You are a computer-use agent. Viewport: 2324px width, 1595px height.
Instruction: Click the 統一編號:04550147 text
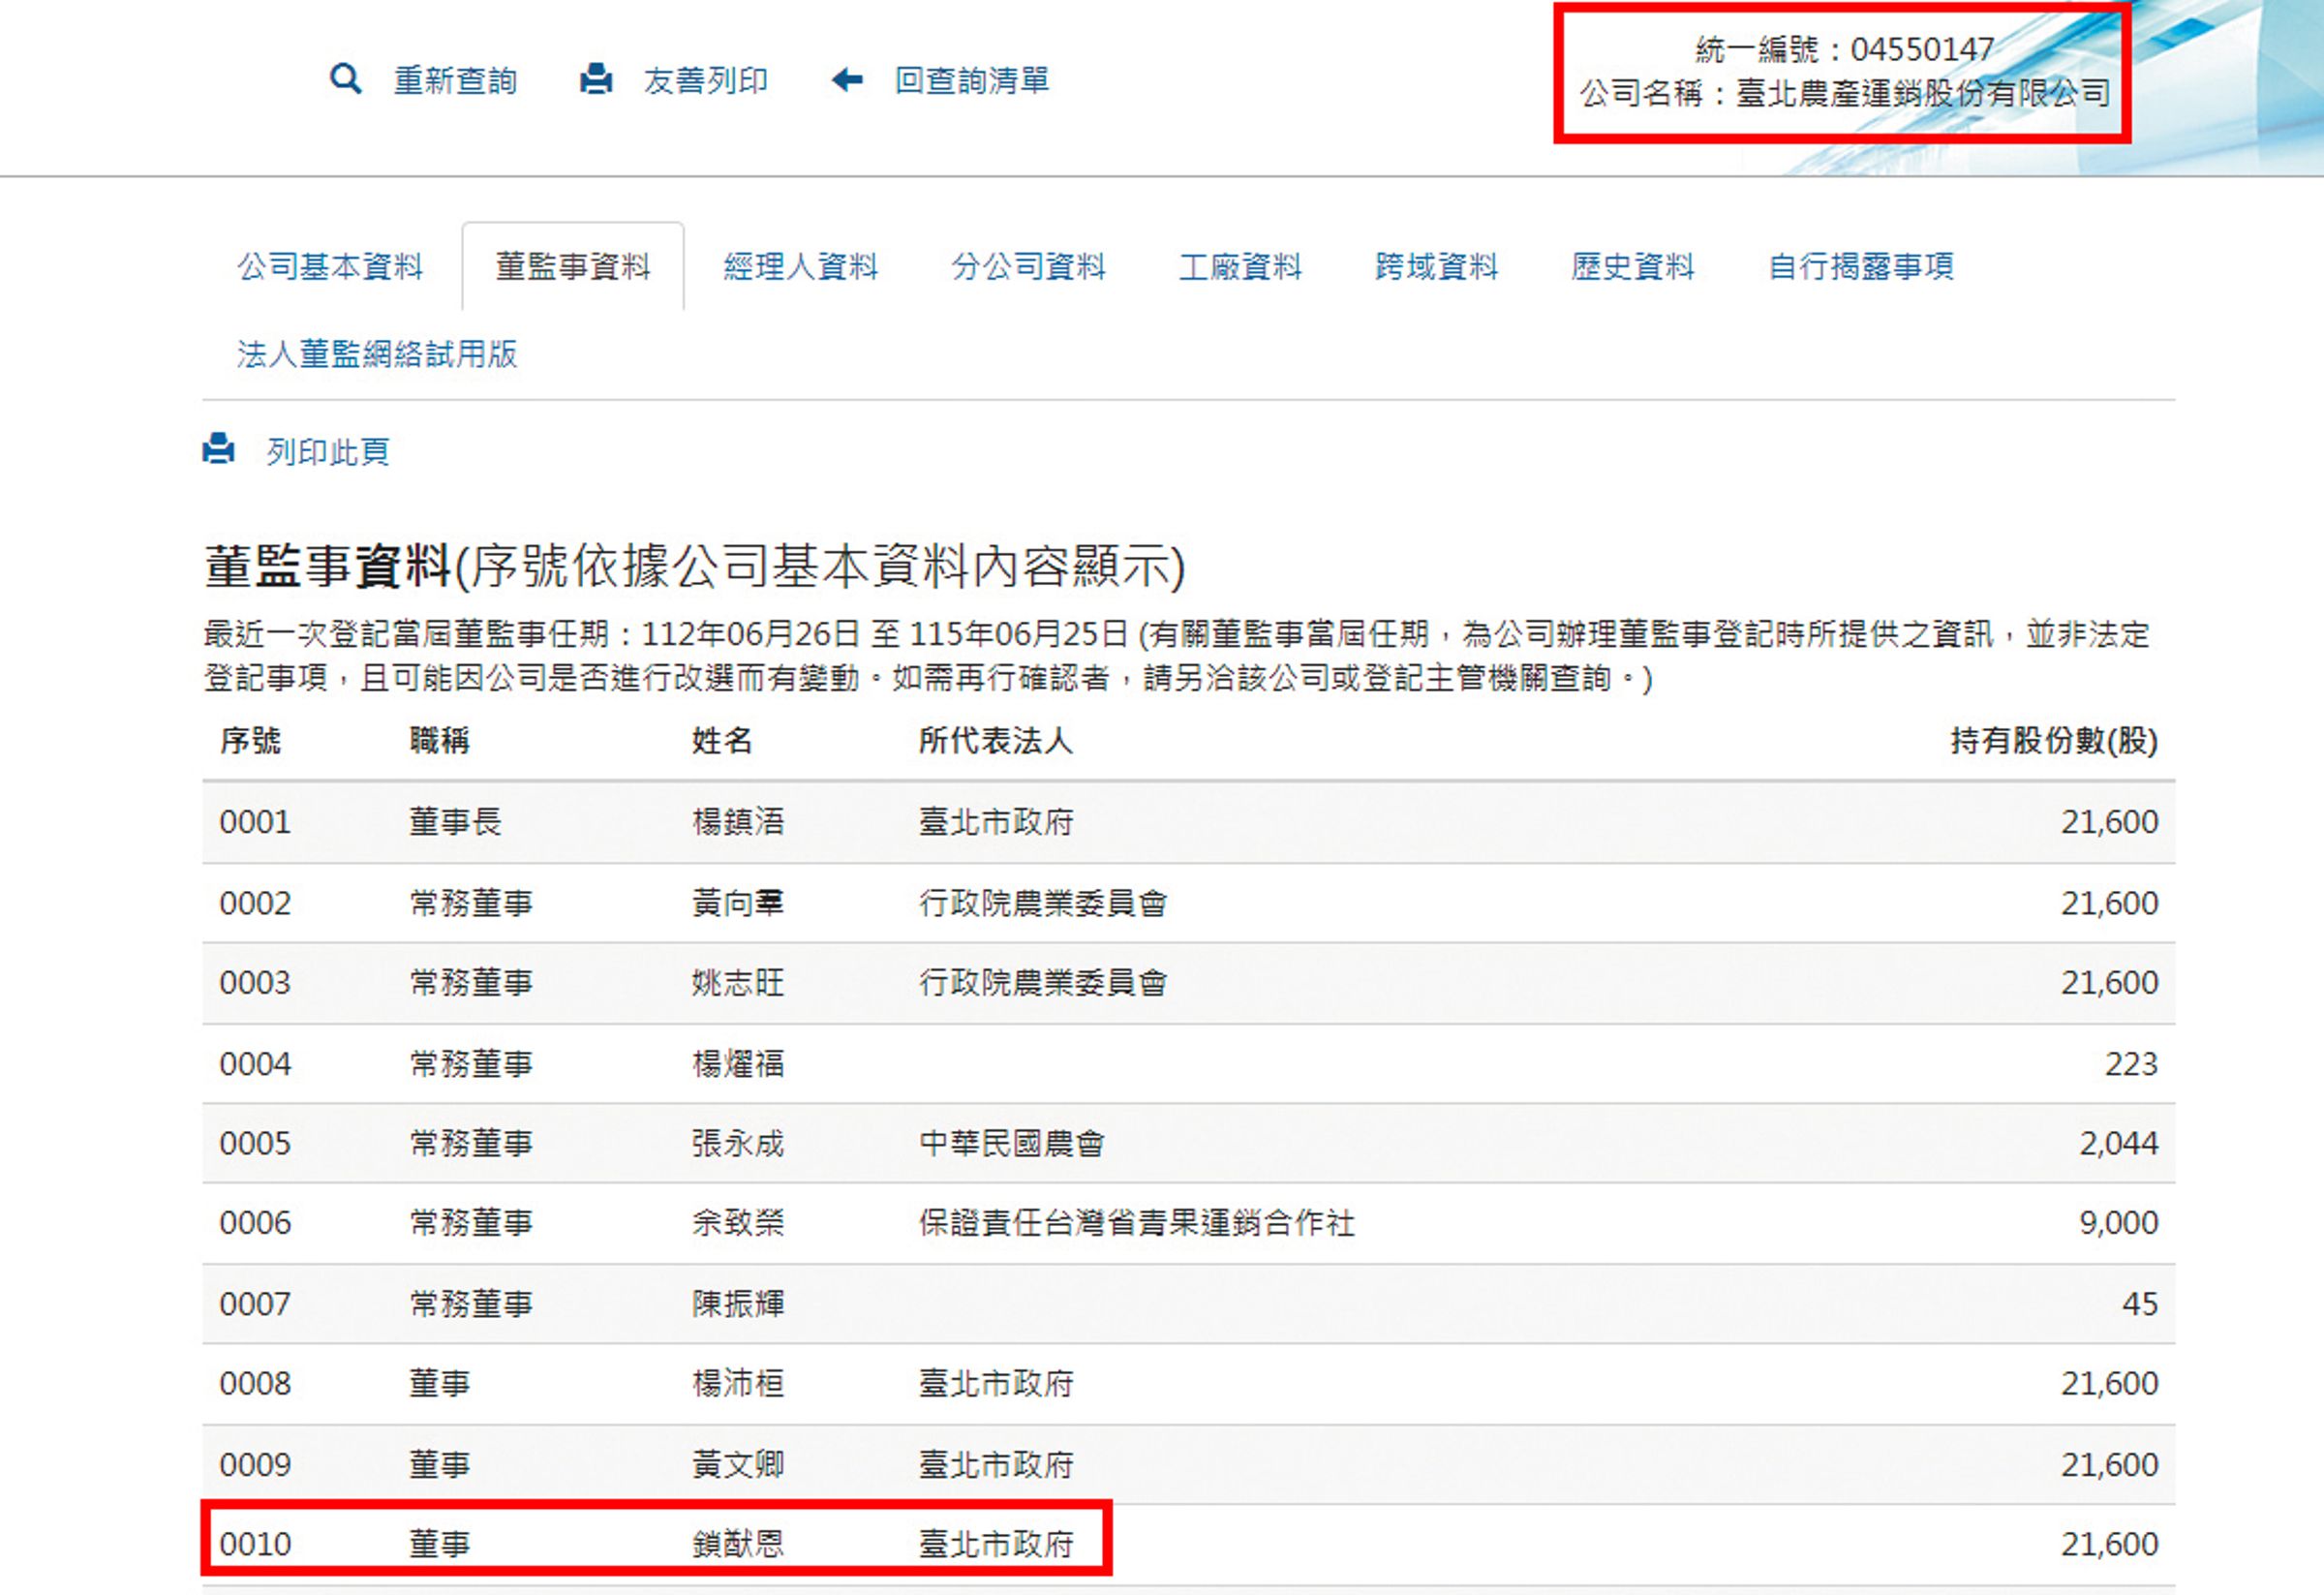[x=1845, y=49]
